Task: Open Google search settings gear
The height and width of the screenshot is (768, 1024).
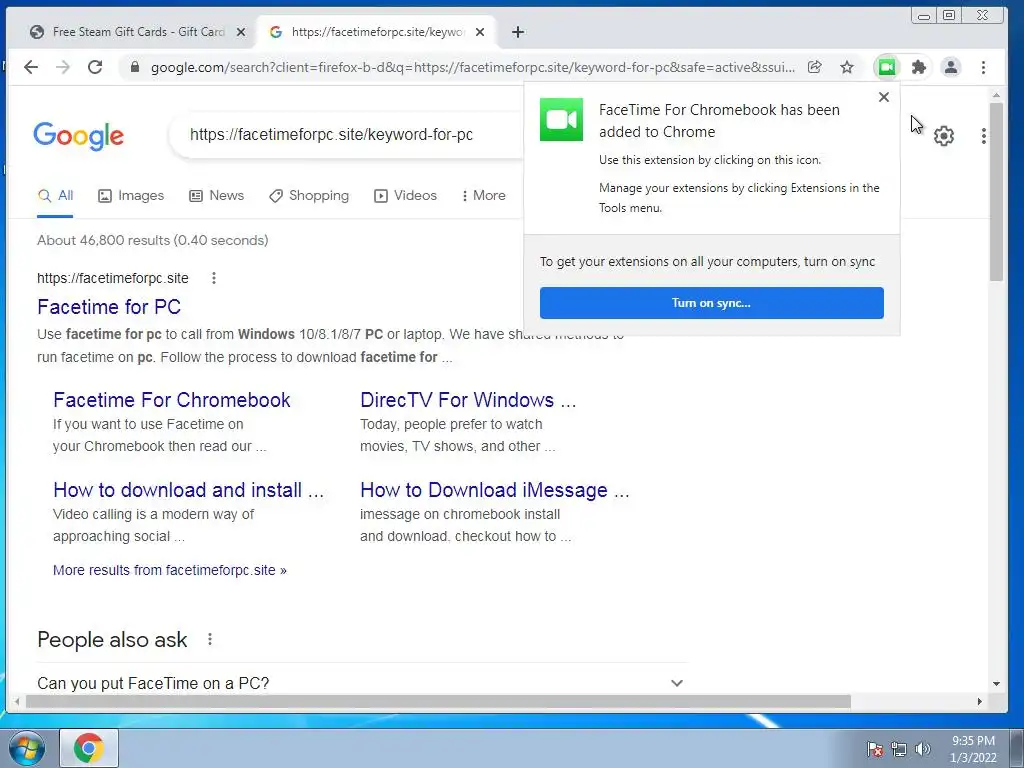Action: coord(944,136)
